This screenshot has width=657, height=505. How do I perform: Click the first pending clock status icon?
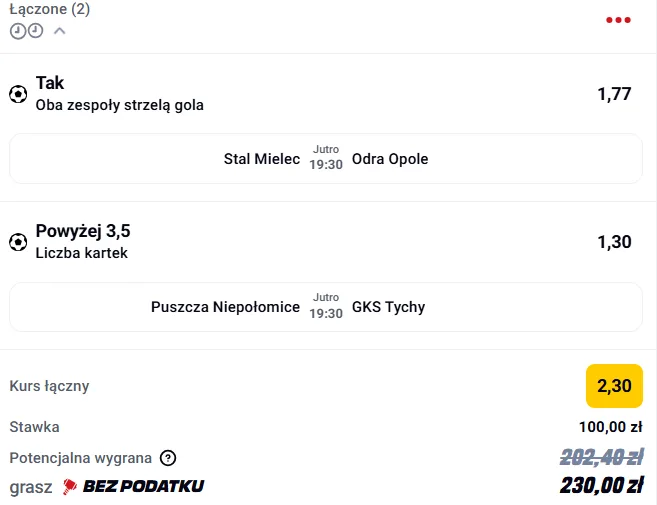[18, 31]
